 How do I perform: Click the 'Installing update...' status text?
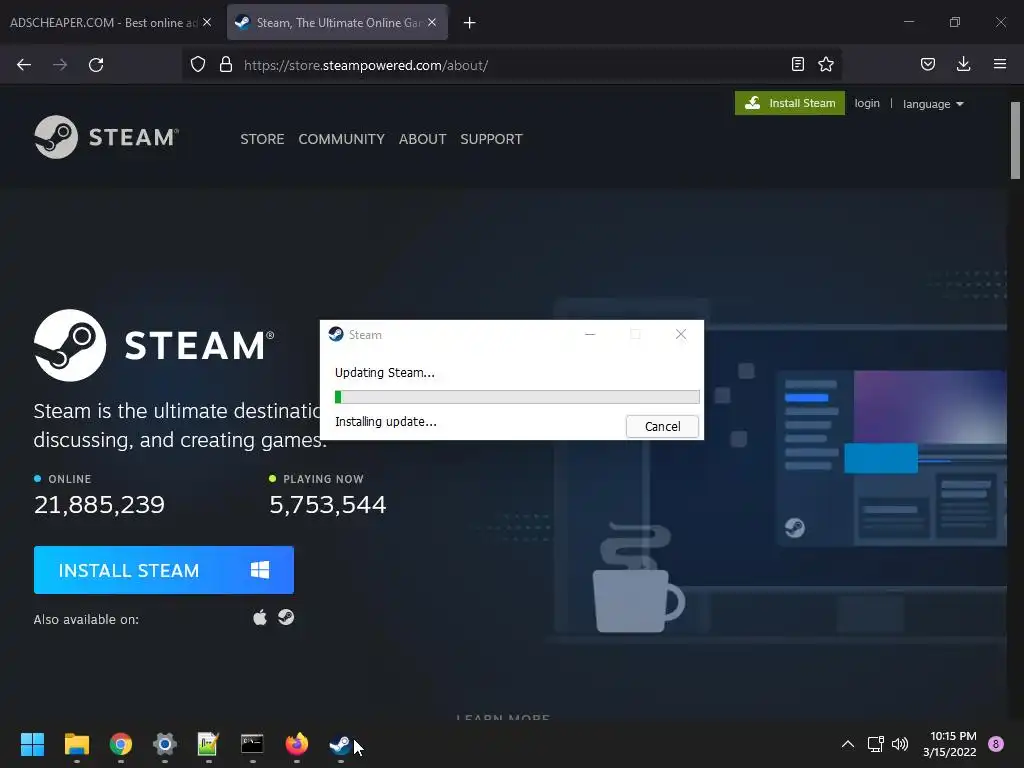(386, 422)
